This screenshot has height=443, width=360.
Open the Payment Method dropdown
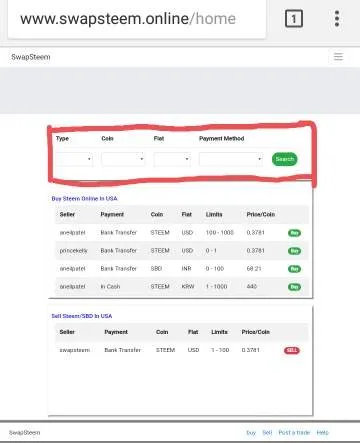[x=231, y=159]
